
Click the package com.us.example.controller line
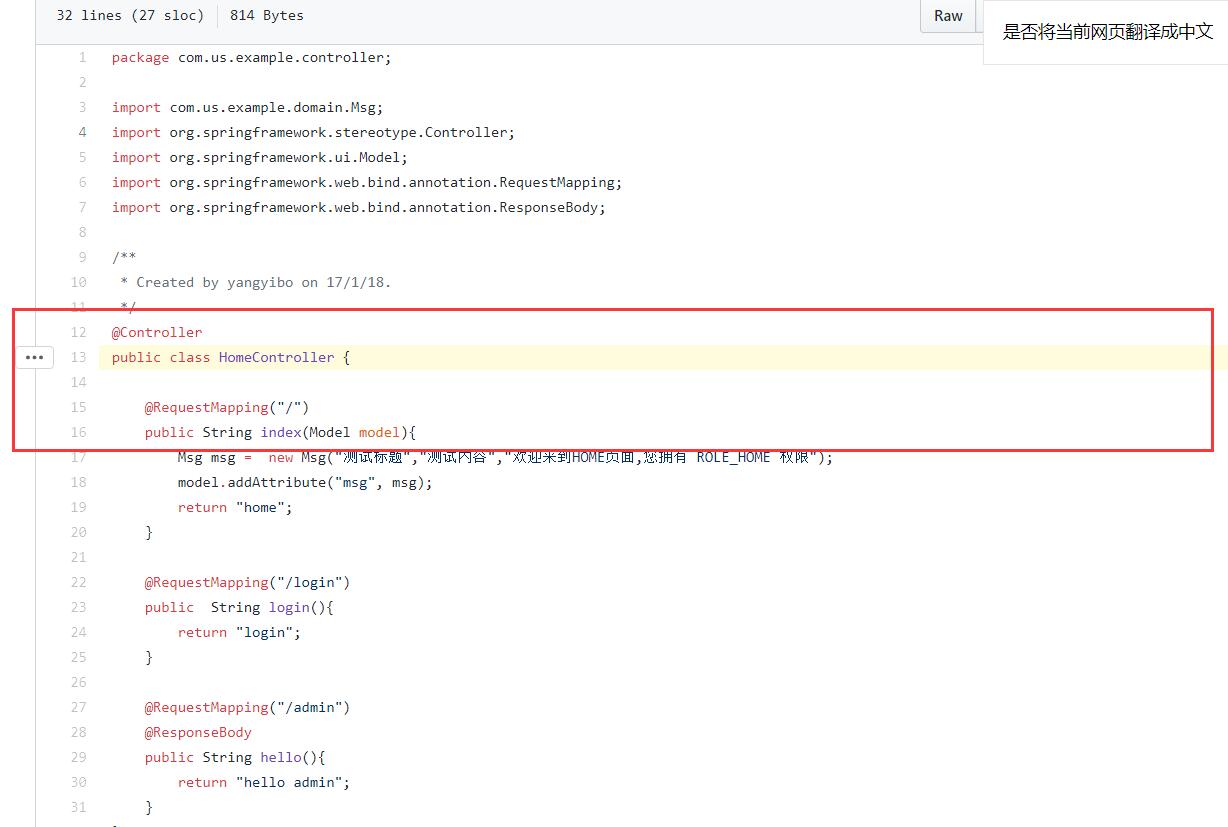tap(251, 58)
